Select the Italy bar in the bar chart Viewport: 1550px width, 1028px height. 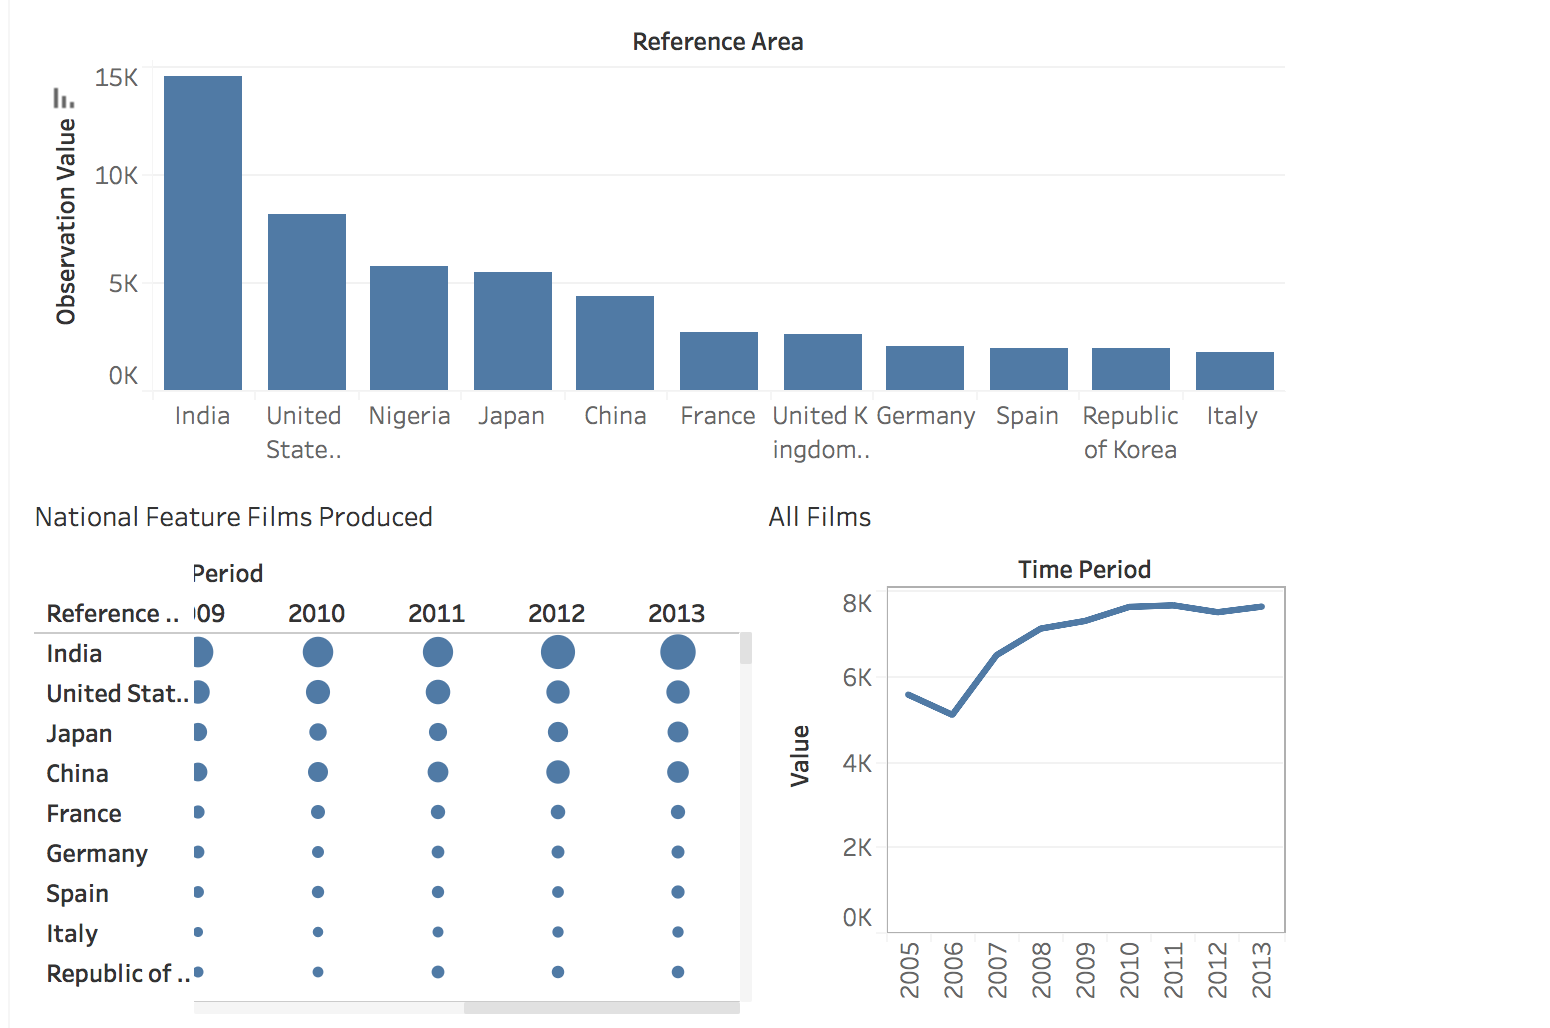[x=1234, y=370]
